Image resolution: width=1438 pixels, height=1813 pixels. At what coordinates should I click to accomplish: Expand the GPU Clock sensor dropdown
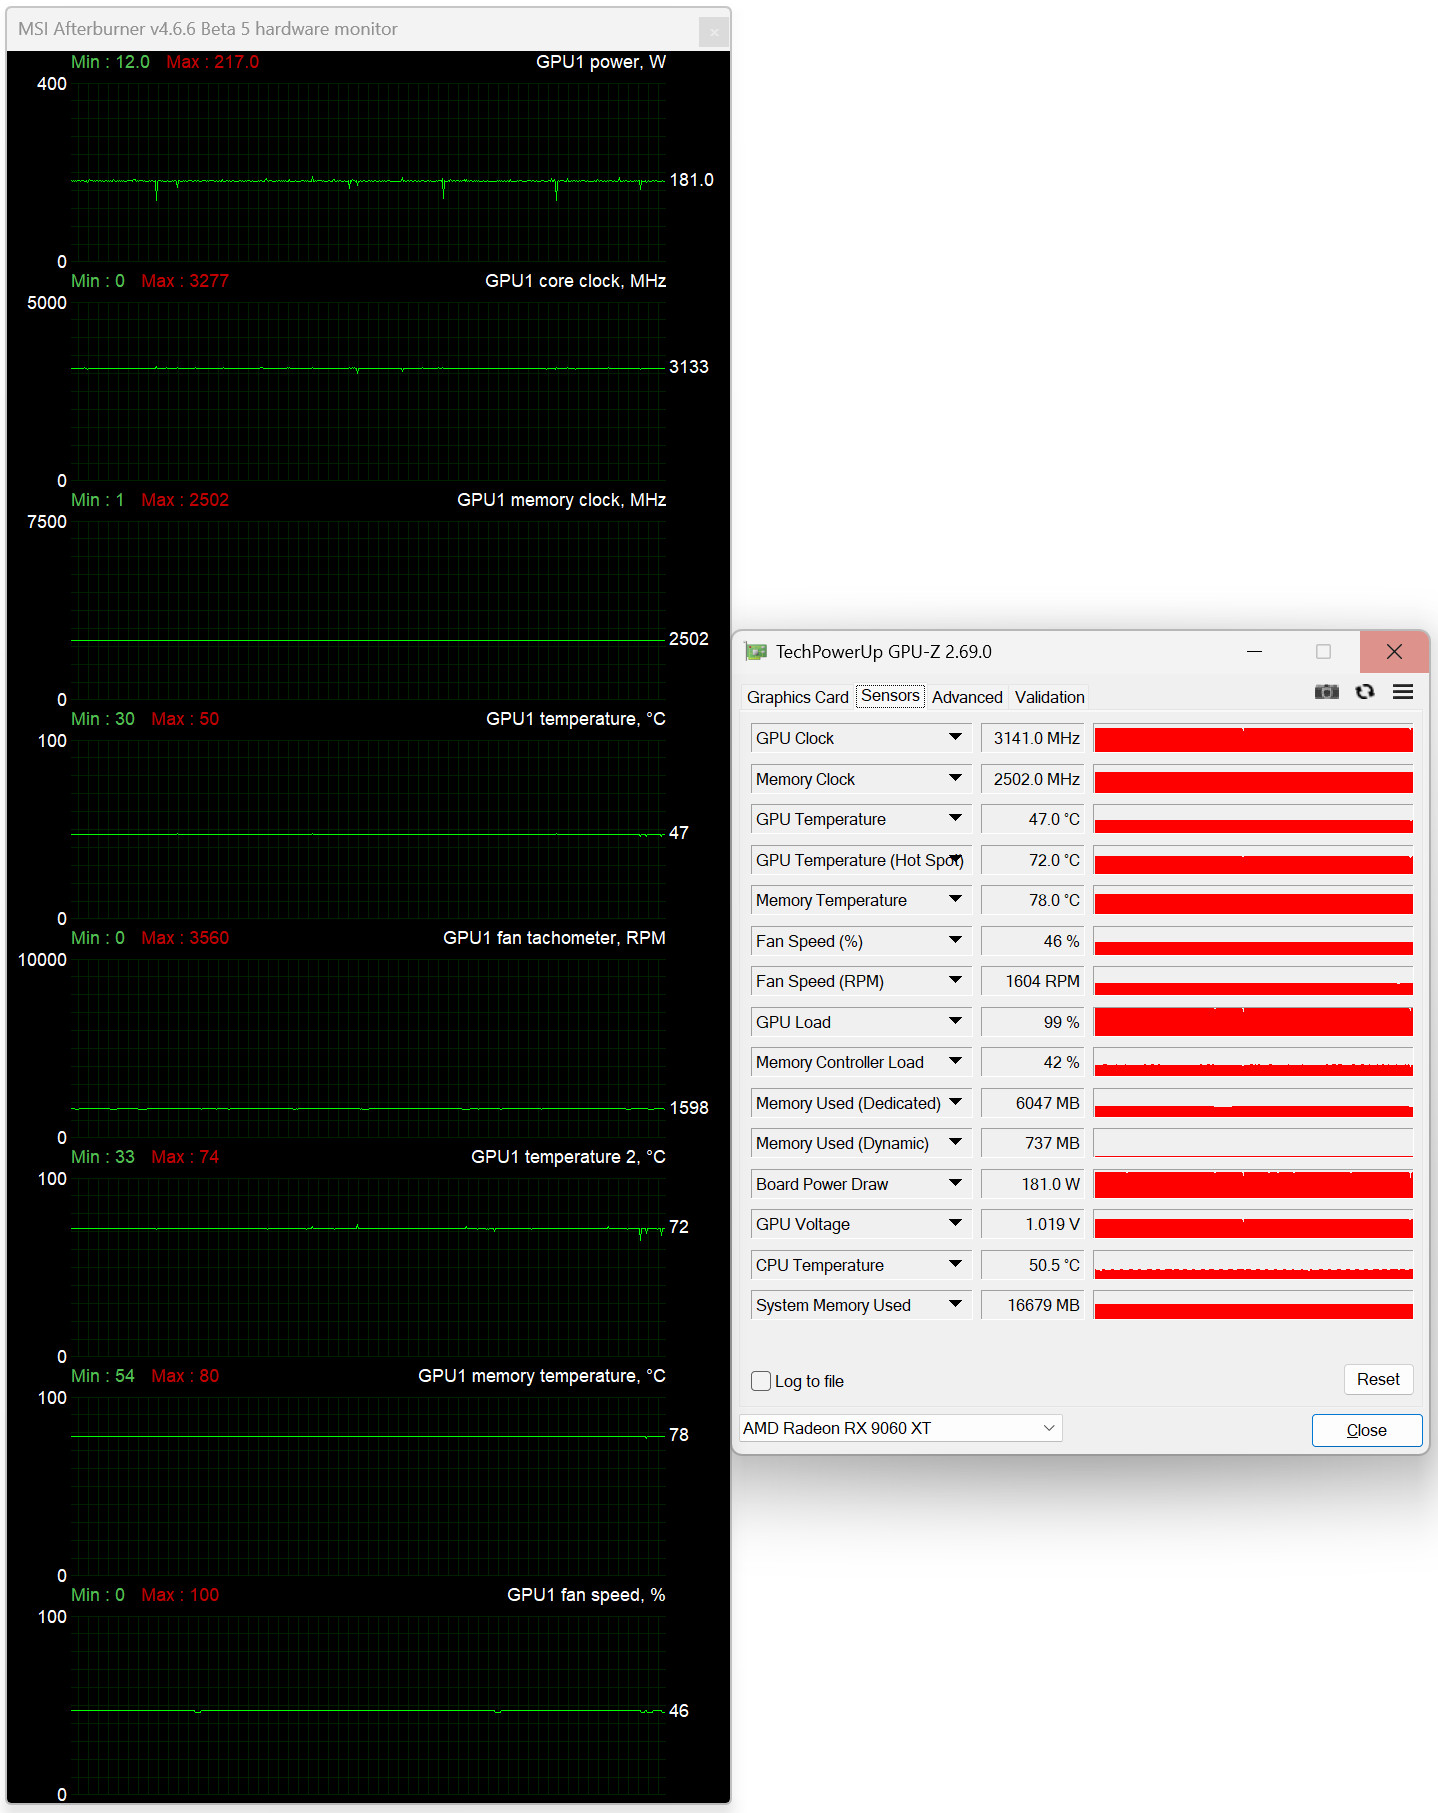tap(955, 738)
